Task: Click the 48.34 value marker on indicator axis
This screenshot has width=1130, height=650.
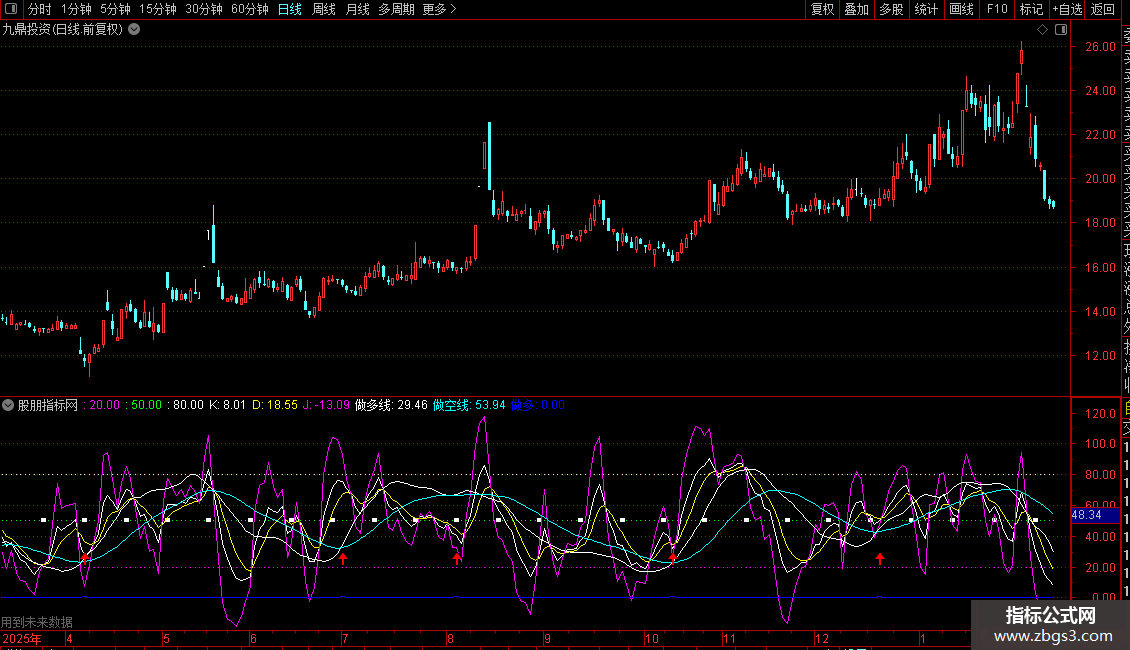Action: pyautogui.click(x=1086, y=514)
